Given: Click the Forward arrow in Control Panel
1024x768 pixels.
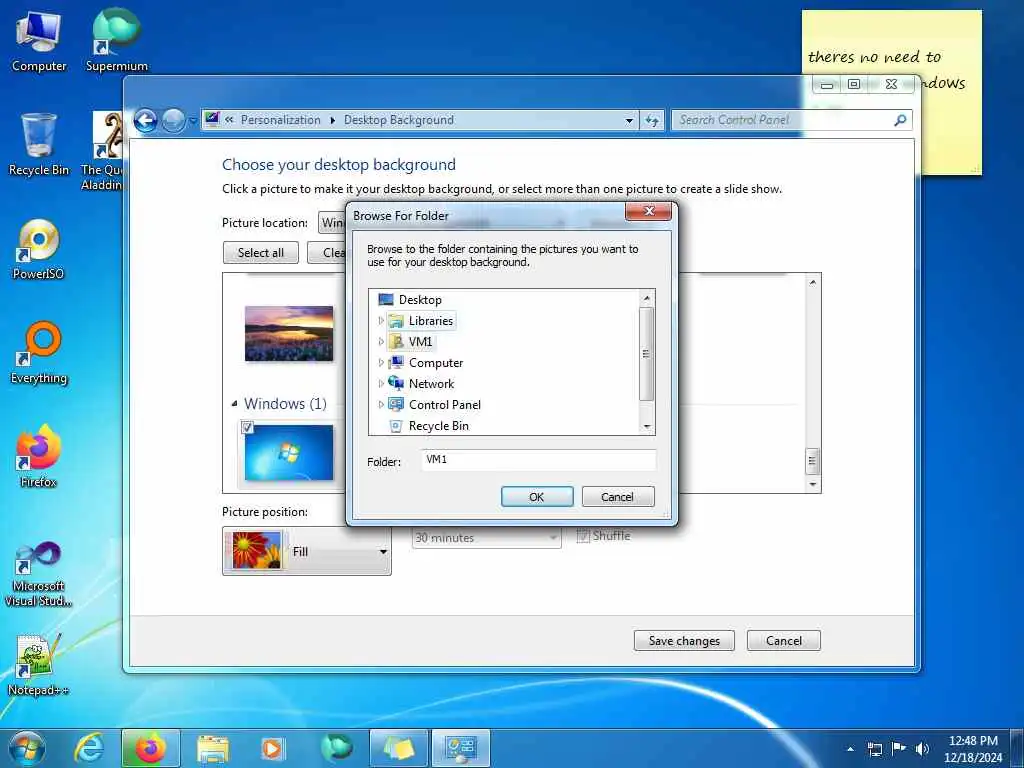Looking at the screenshot, I should pos(173,121).
